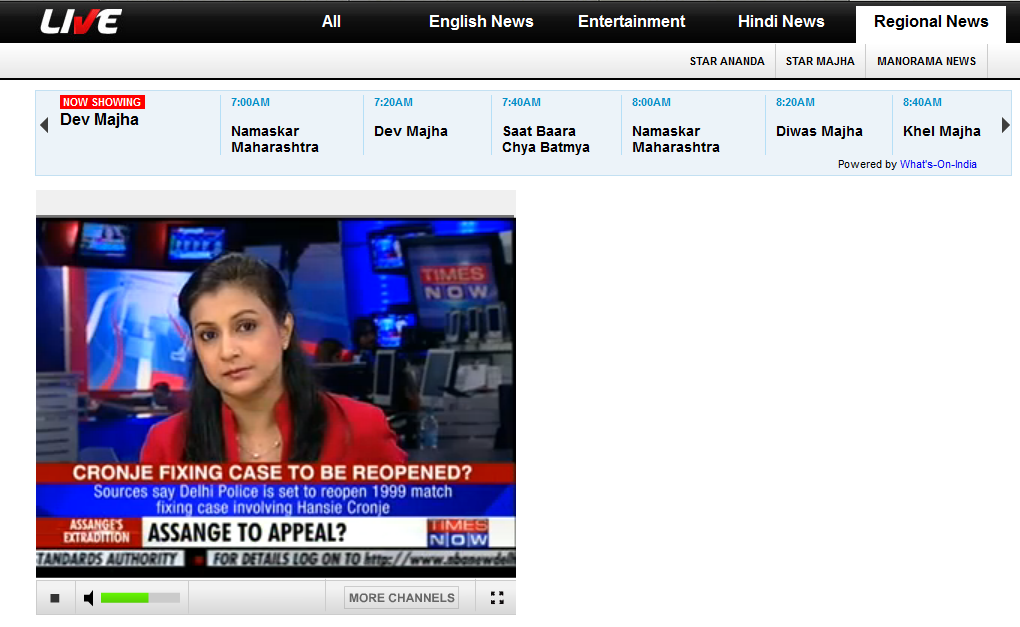Screen dimensions: 1020x627
Task: Open the Entertainment tab
Action: click(632, 21)
